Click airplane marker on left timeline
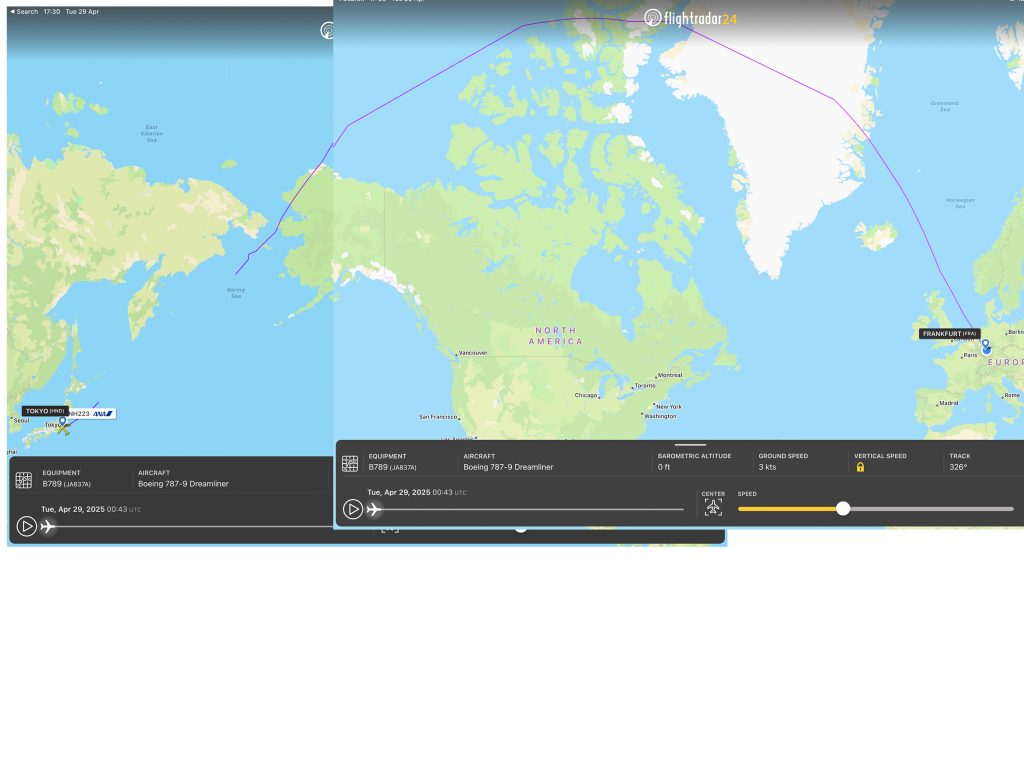 [48, 526]
